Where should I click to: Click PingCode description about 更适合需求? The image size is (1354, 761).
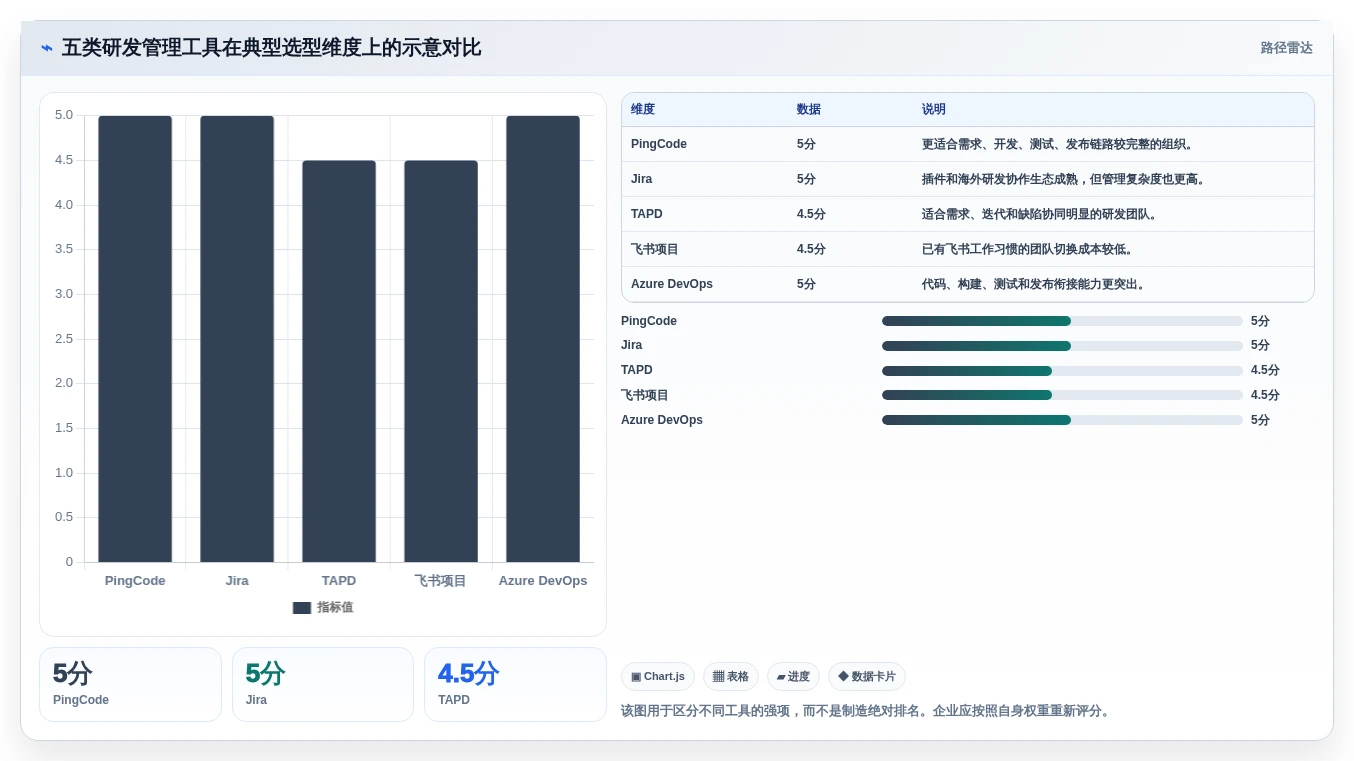(1059, 144)
